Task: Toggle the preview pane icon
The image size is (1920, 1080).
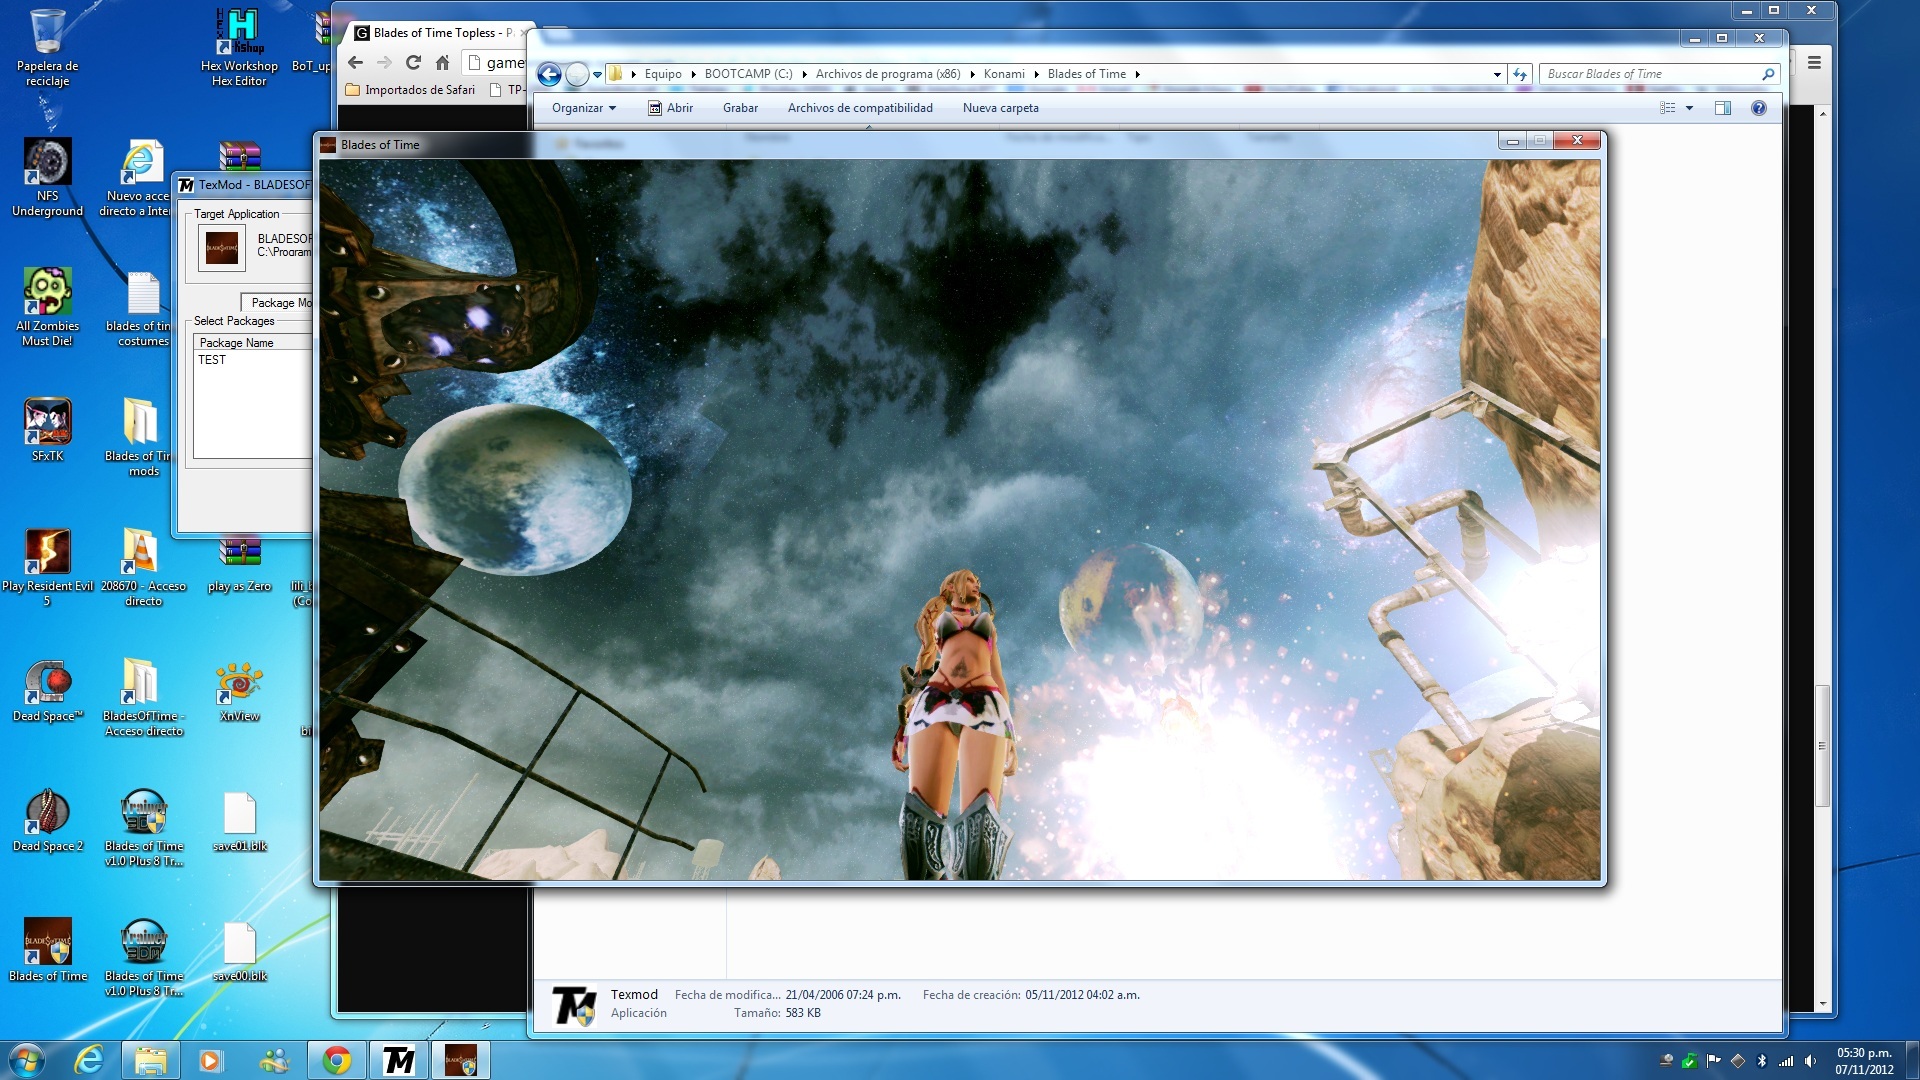Action: tap(1722, 108)
